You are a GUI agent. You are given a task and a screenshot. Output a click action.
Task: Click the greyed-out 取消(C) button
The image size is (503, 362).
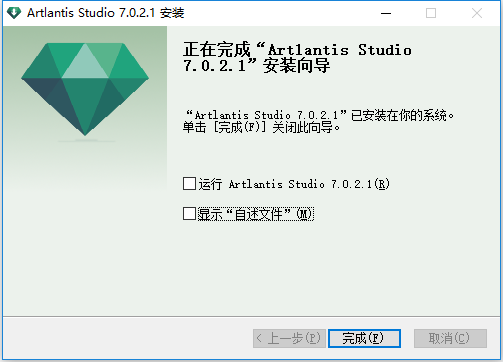coord(450,338)
